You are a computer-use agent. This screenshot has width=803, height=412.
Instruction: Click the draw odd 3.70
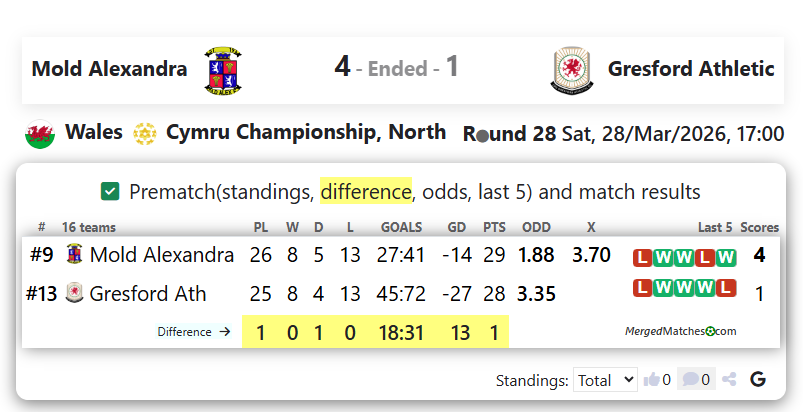tap(591, 255)
